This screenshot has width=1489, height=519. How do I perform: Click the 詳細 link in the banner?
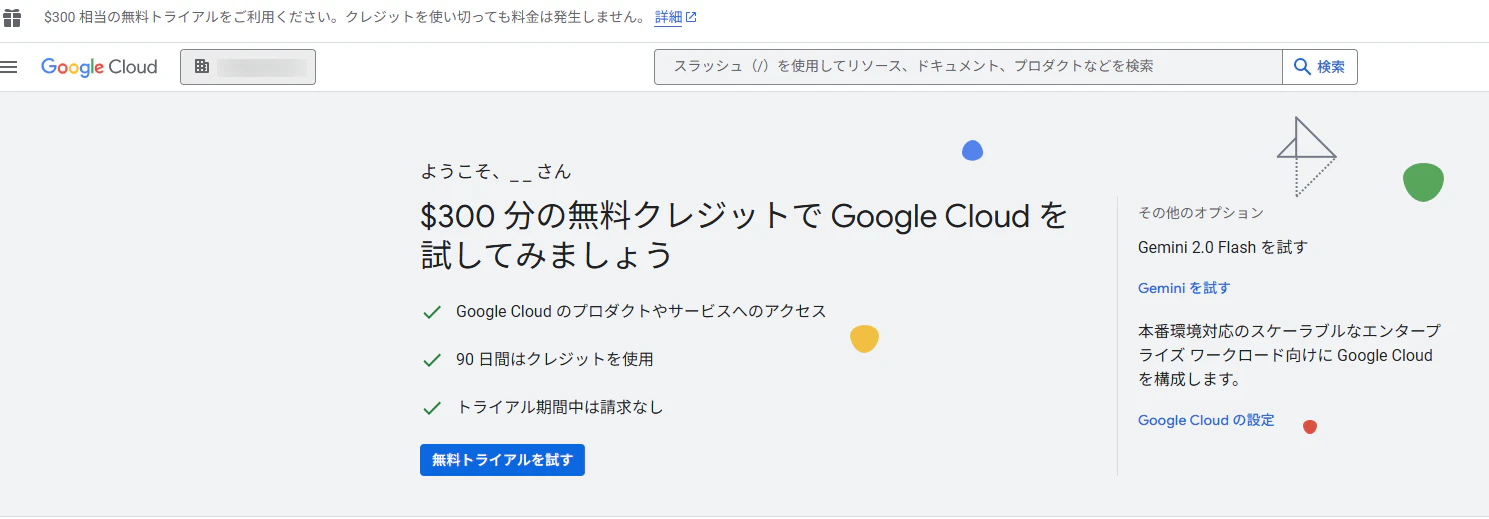pyautogui.click(x=675, y=18)
